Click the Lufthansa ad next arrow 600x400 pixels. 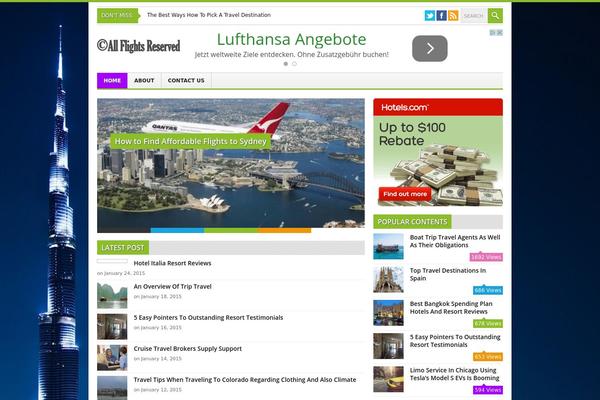pos(430,49)
